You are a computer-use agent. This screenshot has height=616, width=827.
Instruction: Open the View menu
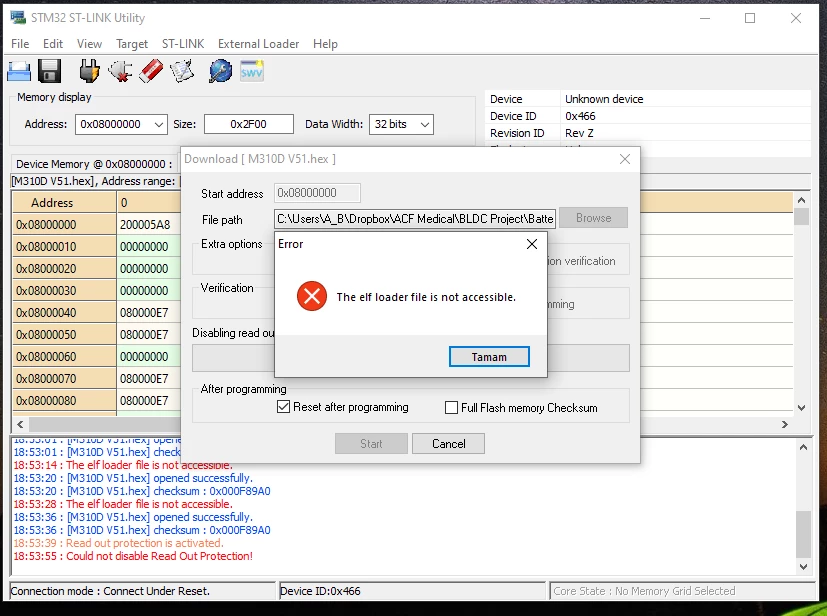89,44
